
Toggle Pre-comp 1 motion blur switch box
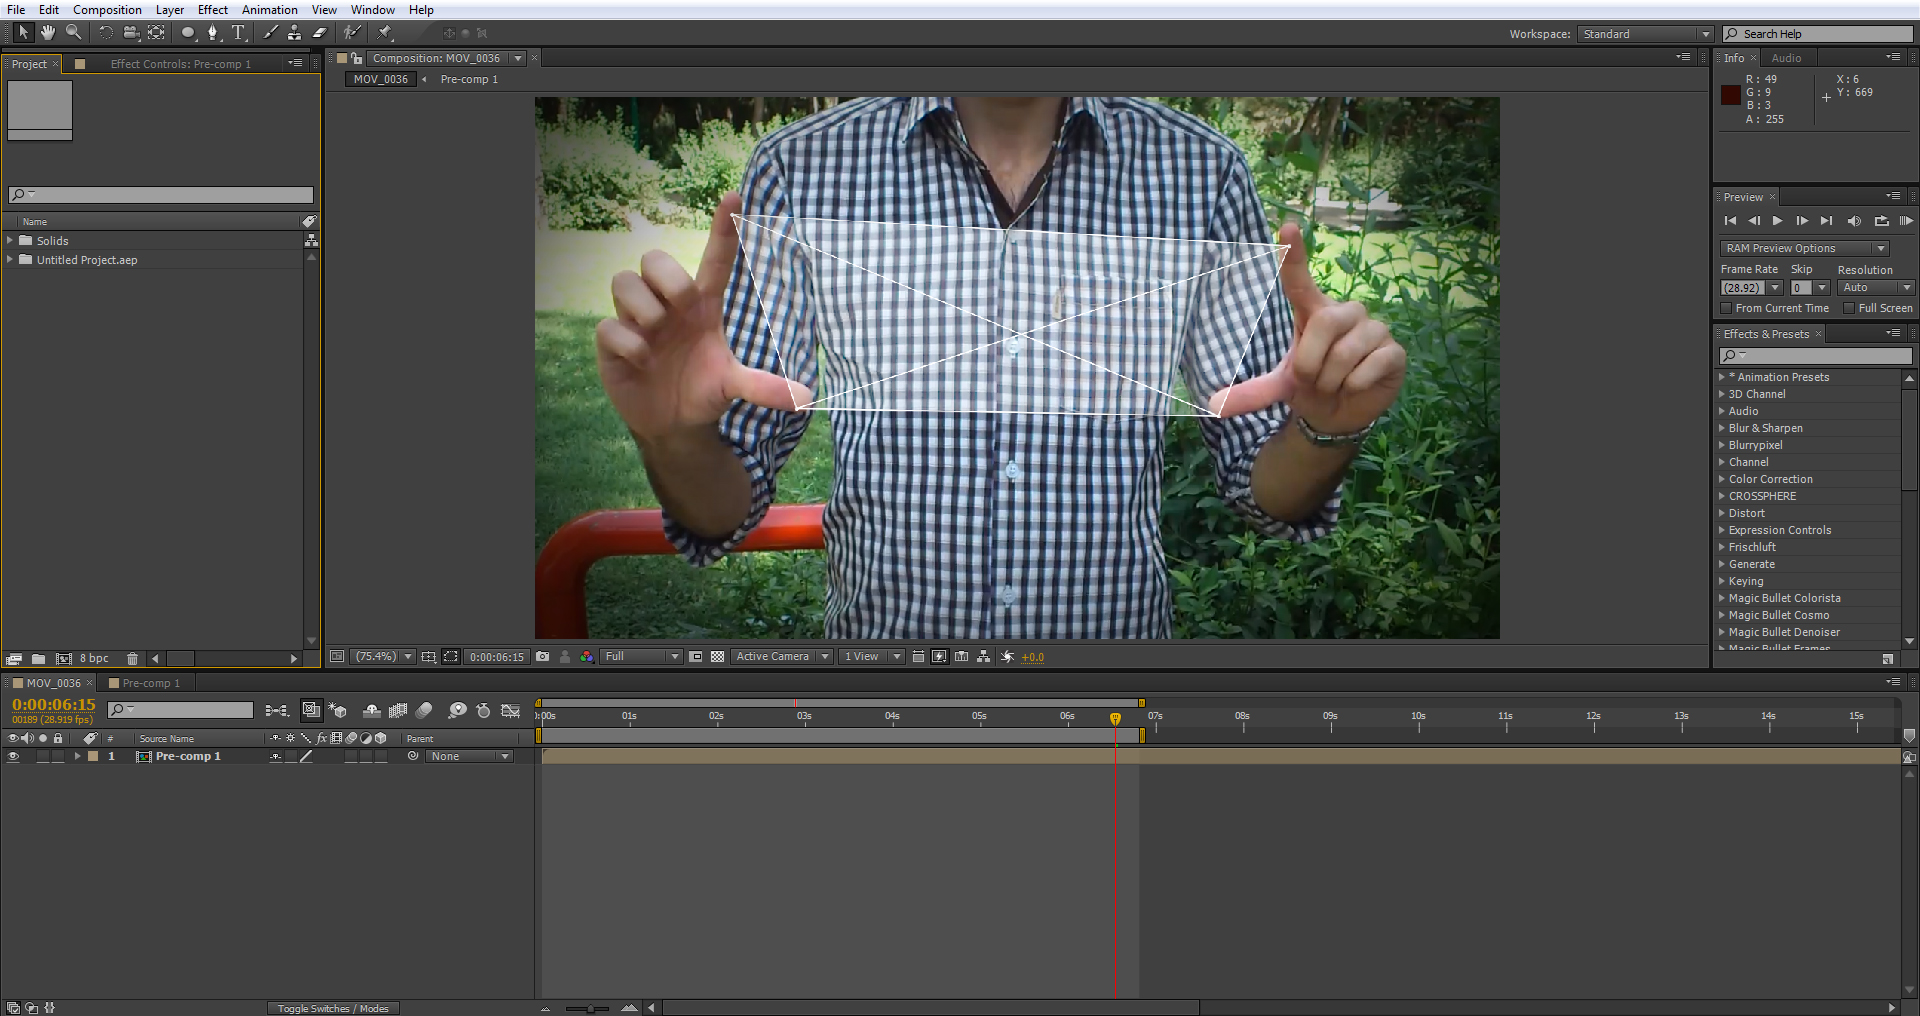pyautogui.click(x=351, y=757)
